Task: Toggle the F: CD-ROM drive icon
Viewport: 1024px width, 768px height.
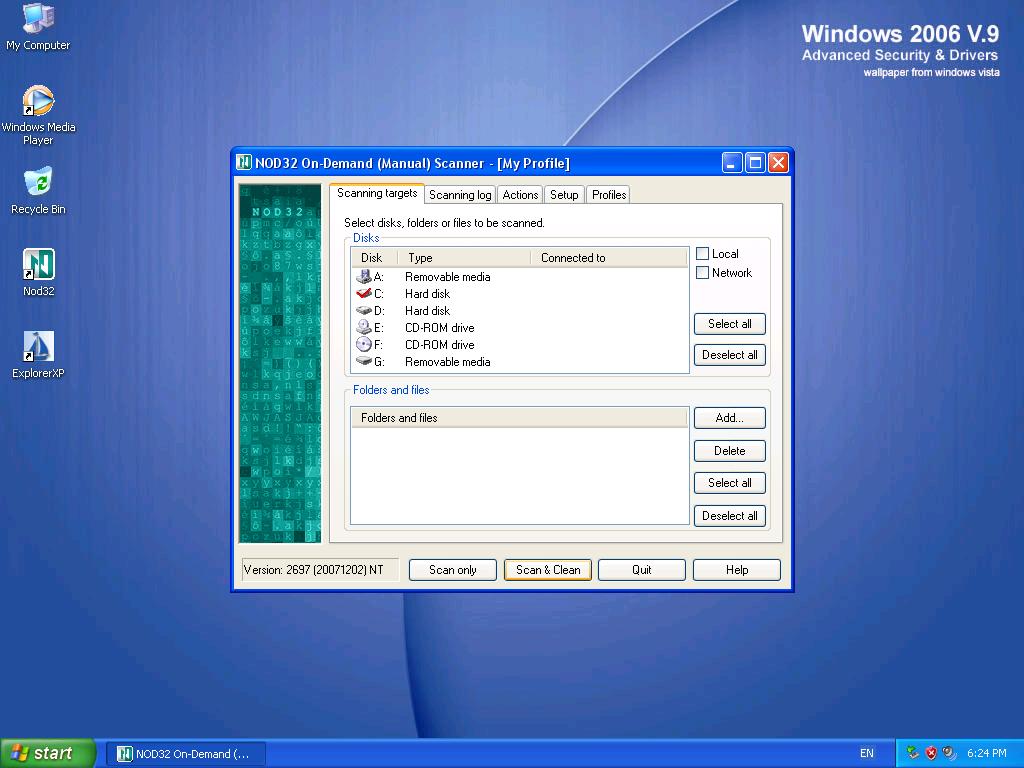Action: pyautogui.click(x=364, y=345)
